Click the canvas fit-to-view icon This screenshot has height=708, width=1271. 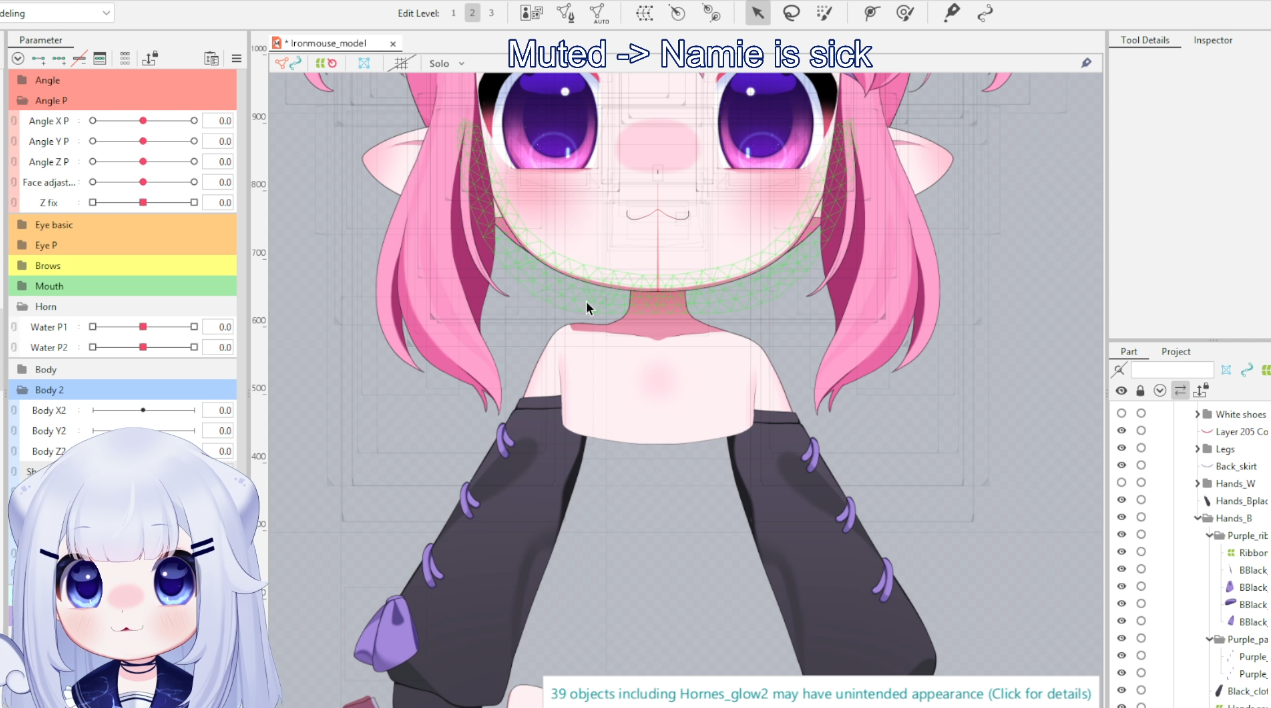(364, 63)
